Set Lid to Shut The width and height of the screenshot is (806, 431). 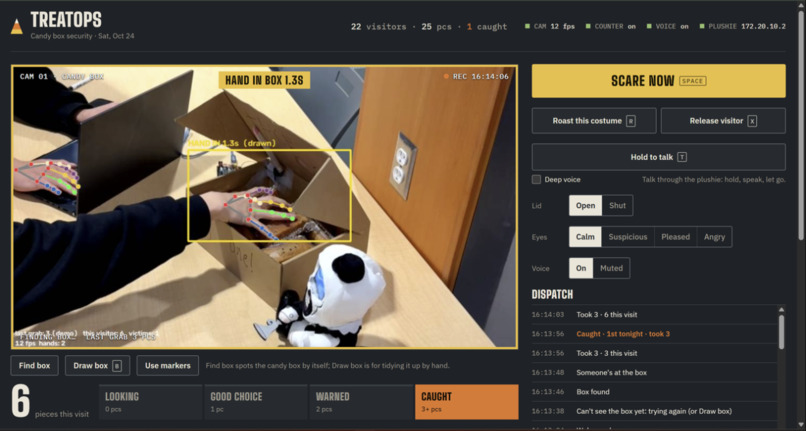[617, 205]
